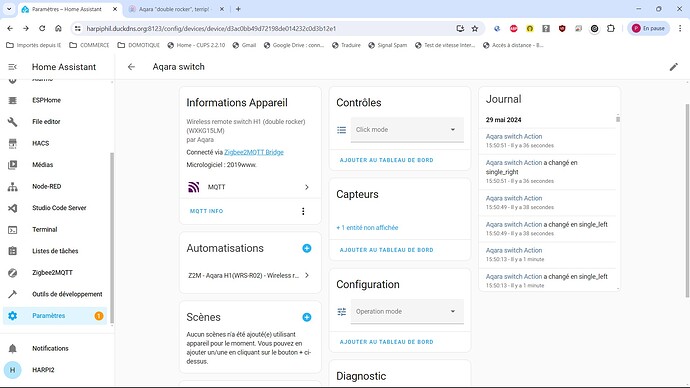The width and height of the screenshot is (690, 388).
Task: Open the En pause profile button
Action: pos(649,29)
